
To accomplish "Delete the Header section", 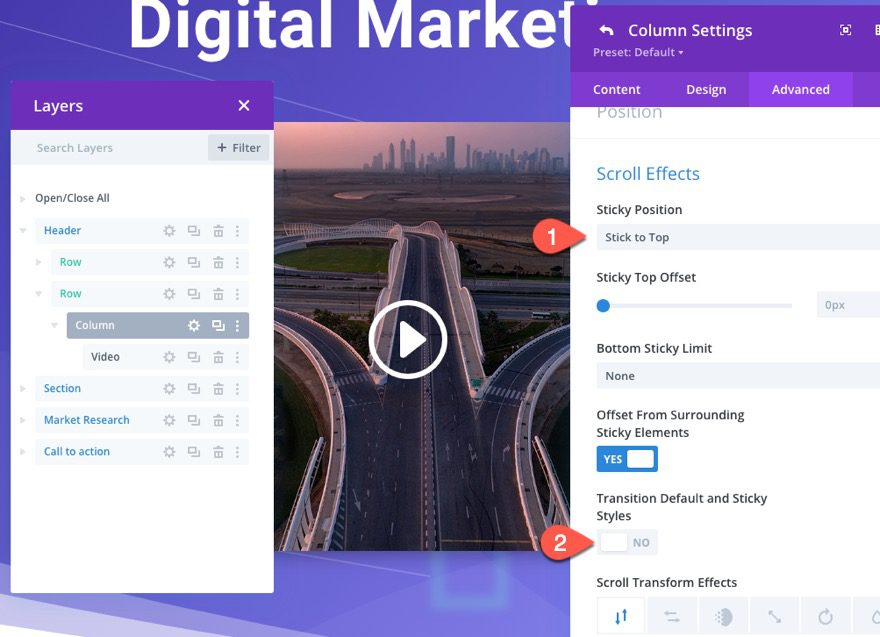I will pyautogui.click(x=218, y=230).
